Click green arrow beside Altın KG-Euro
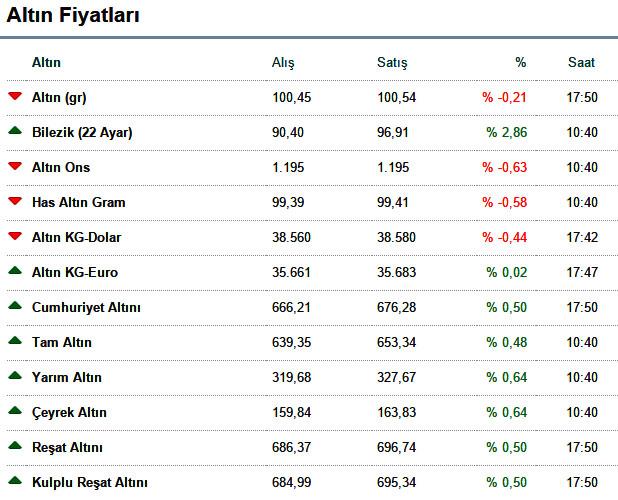Screen dimensions: 618x500 (15, 270)
